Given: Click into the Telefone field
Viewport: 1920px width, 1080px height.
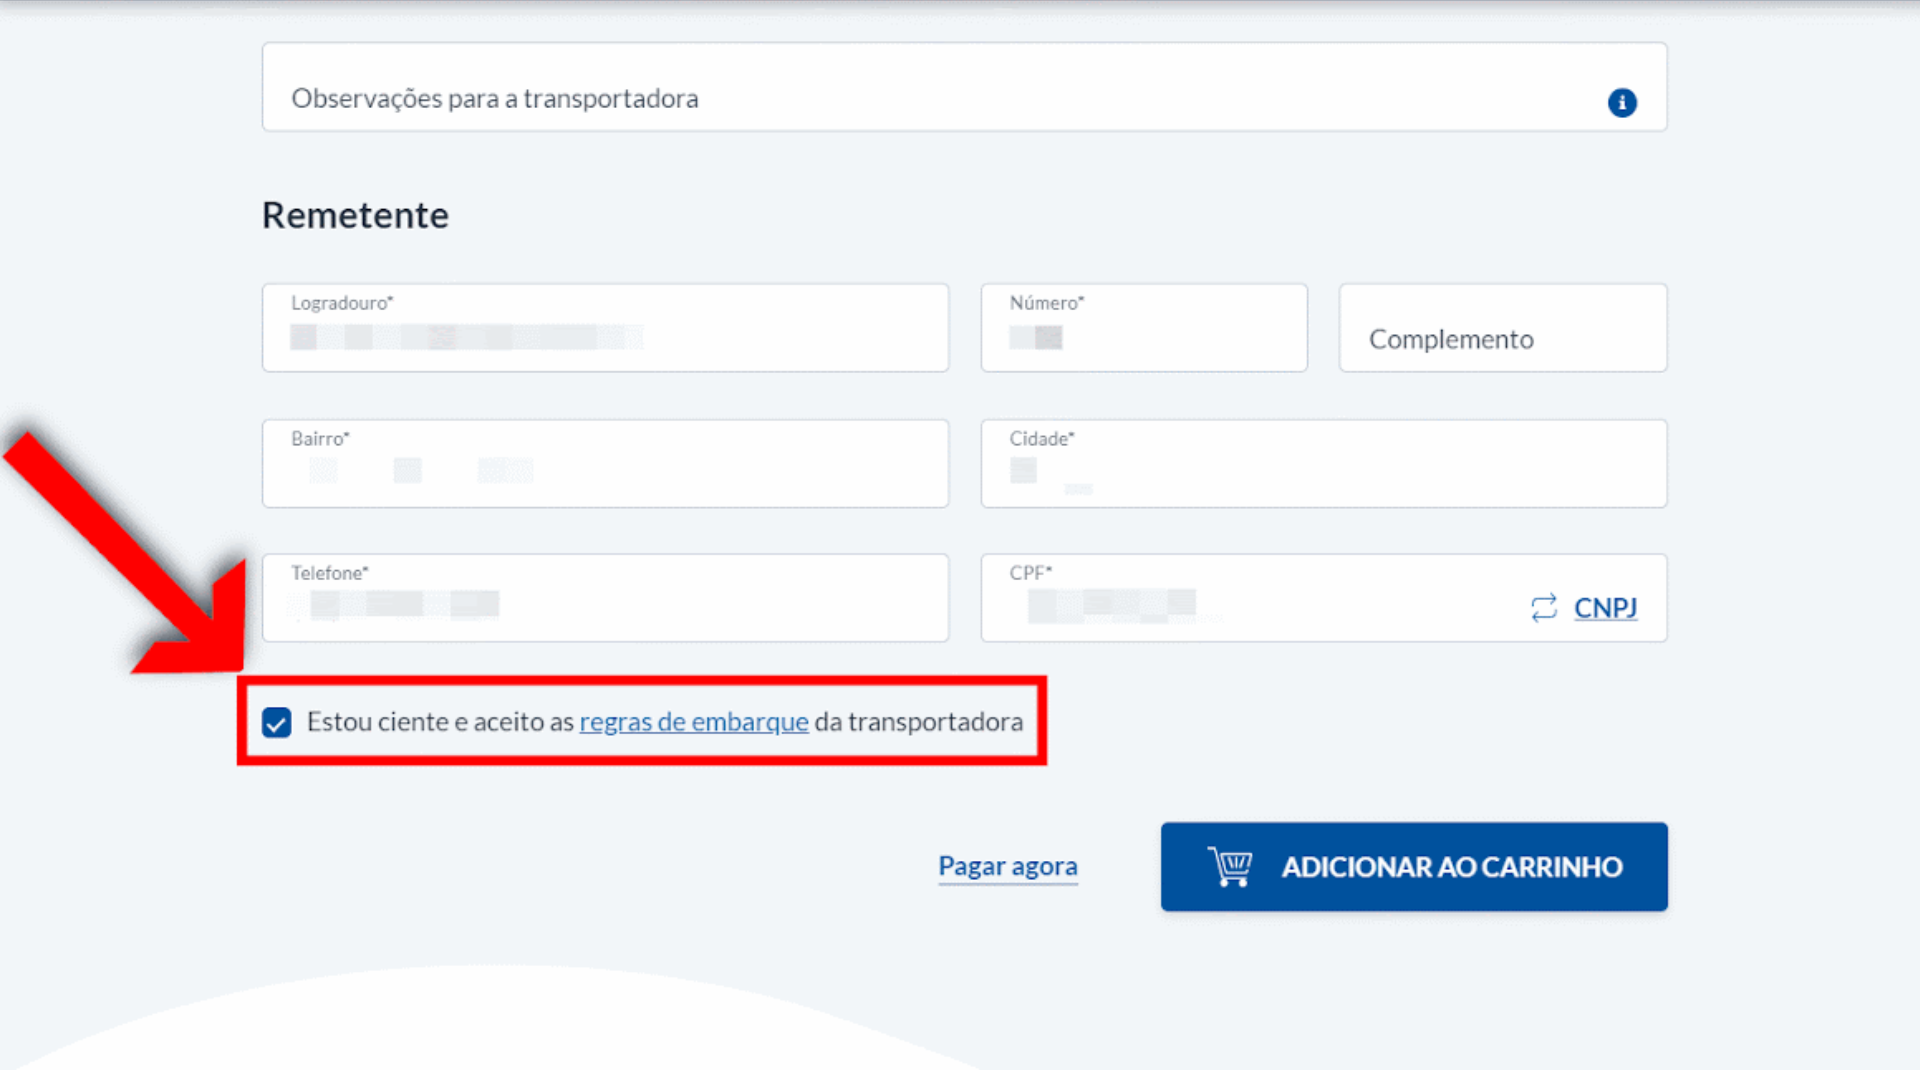Looking at the screenshot, I should click(x=605, y=598).
